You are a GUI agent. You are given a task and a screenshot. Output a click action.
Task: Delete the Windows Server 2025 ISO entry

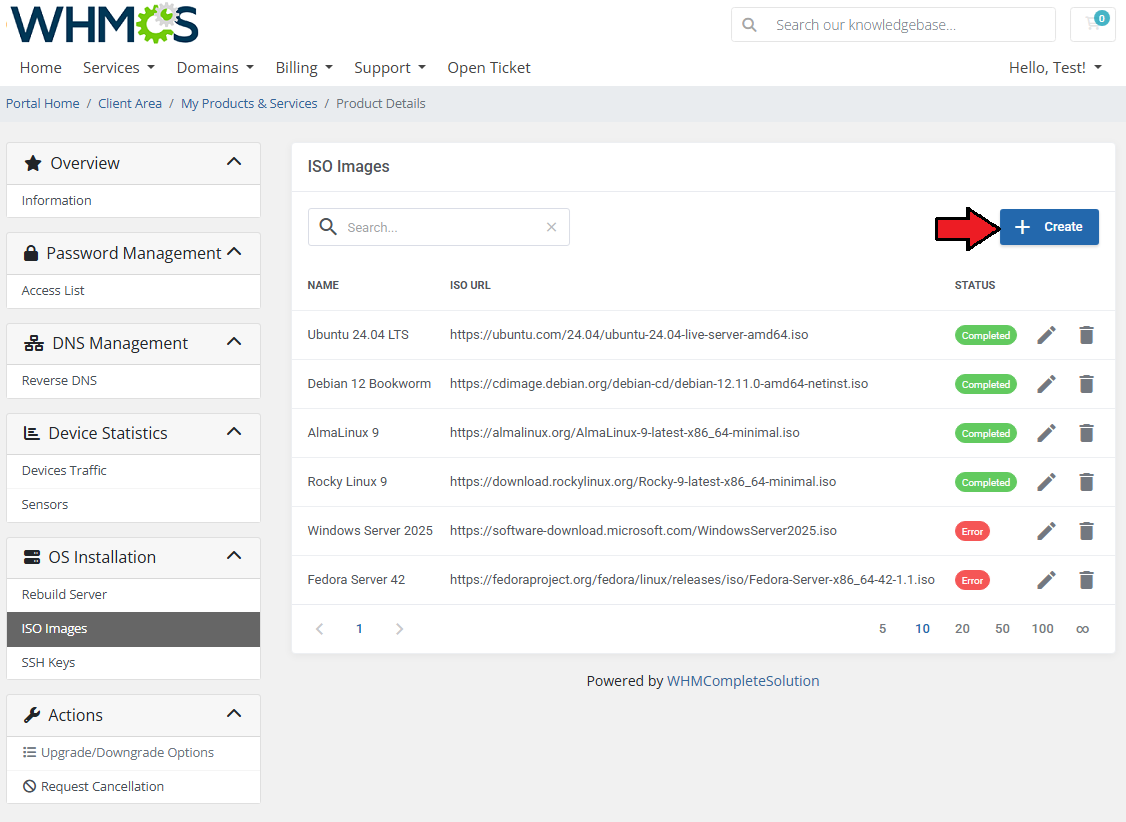(x=1087, y=531)
